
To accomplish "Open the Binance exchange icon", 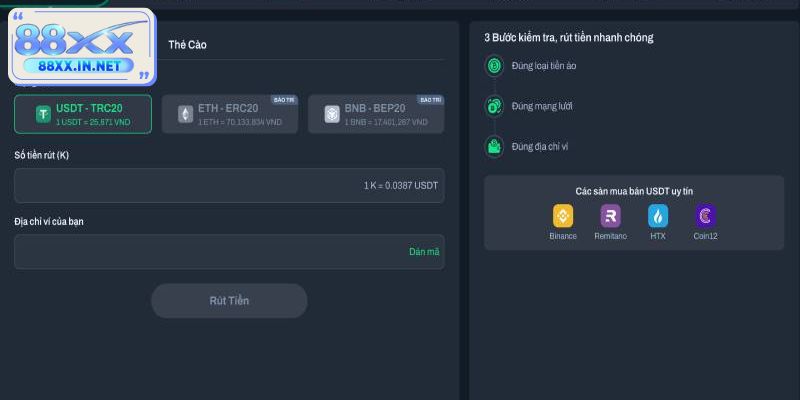I will pyautogui.click(x=563, y=216).
